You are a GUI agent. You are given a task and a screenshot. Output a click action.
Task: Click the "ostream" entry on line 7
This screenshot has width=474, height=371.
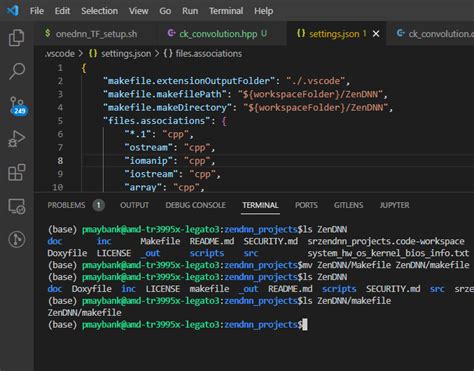[x=149, y=147]
